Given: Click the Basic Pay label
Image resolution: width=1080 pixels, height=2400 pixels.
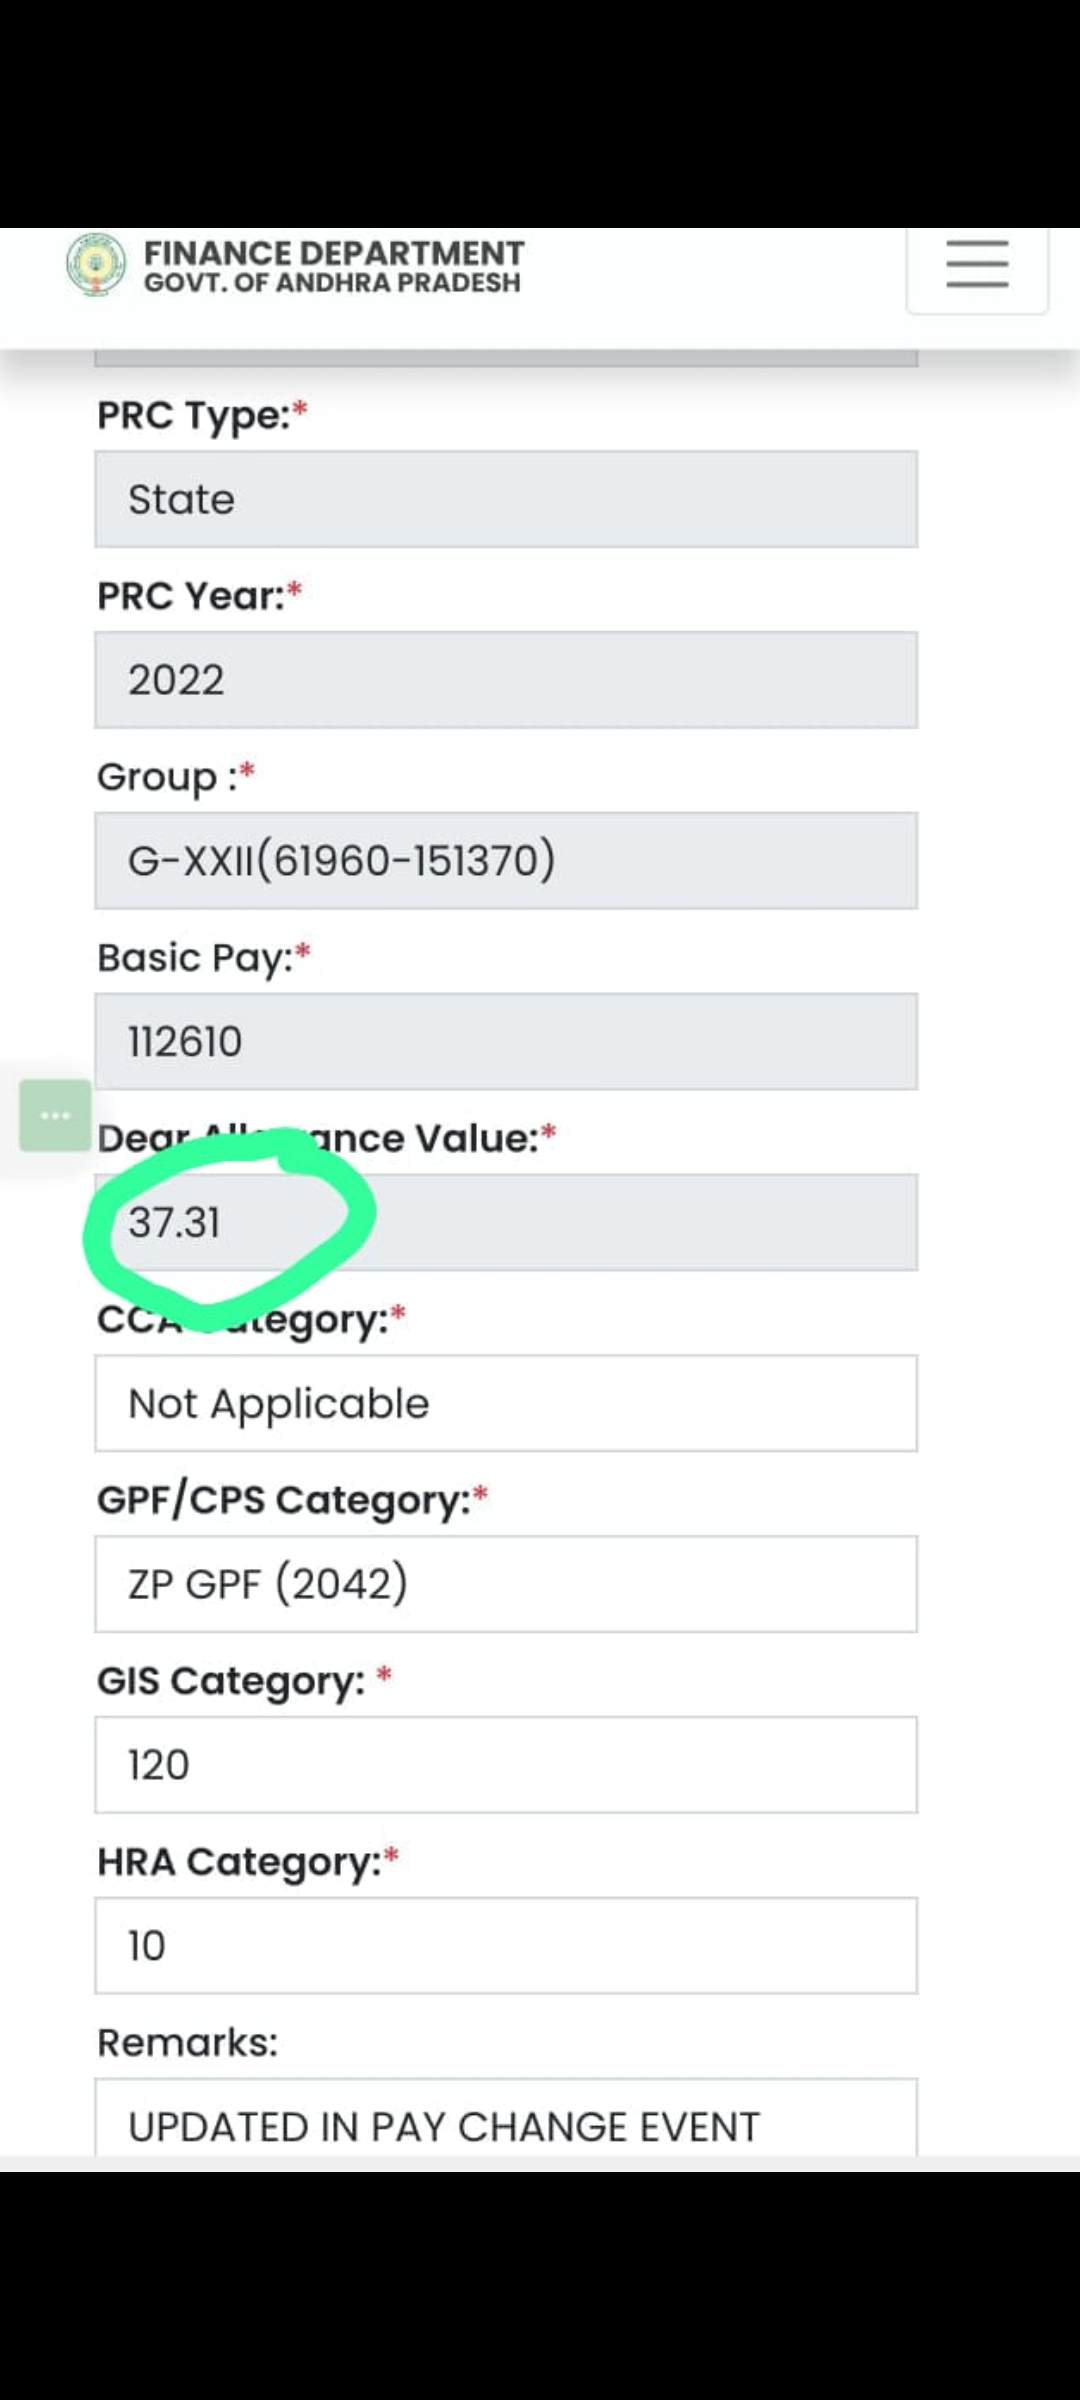Looking at the screenshot, I should pos(195,958).
